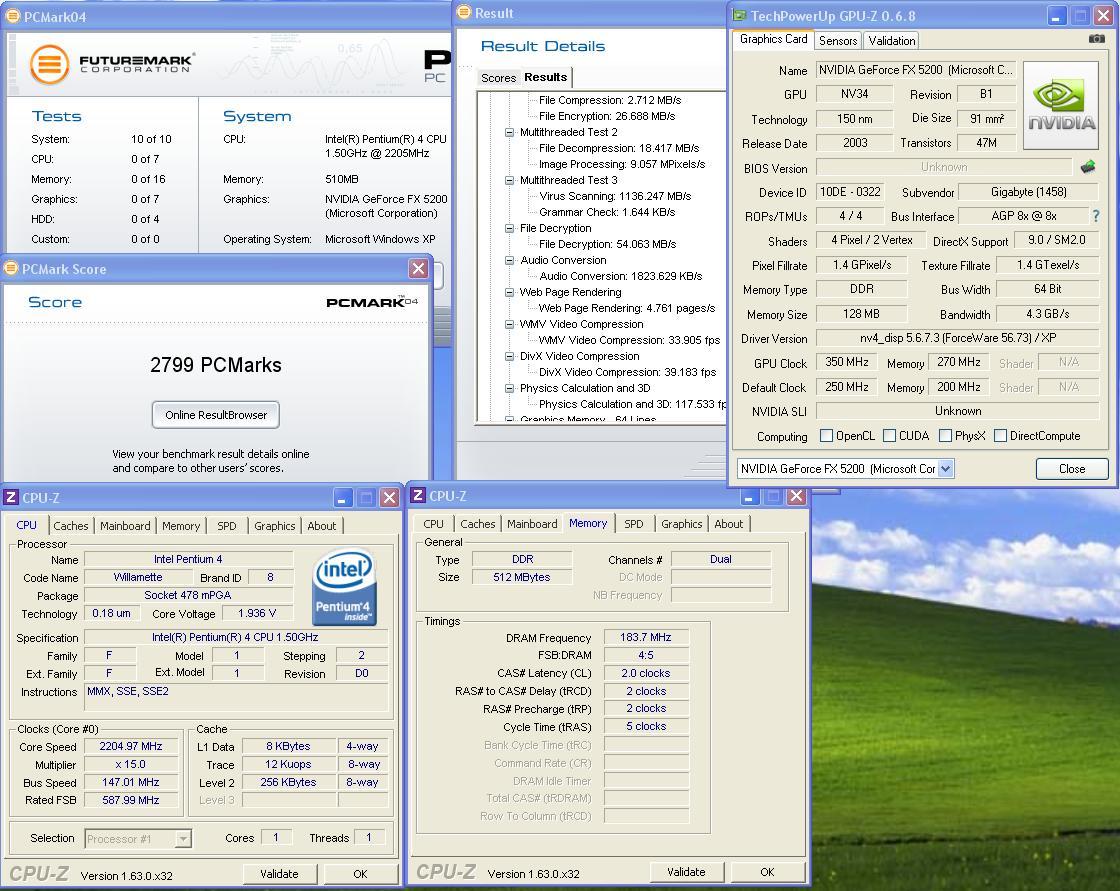Open the Validation tab in GPU-Z

pos(891,41)
